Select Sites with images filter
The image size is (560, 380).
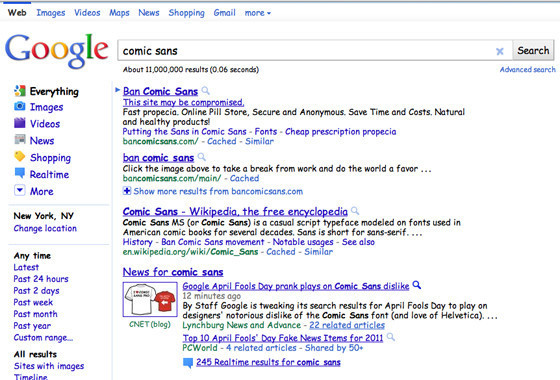(49, 366)
